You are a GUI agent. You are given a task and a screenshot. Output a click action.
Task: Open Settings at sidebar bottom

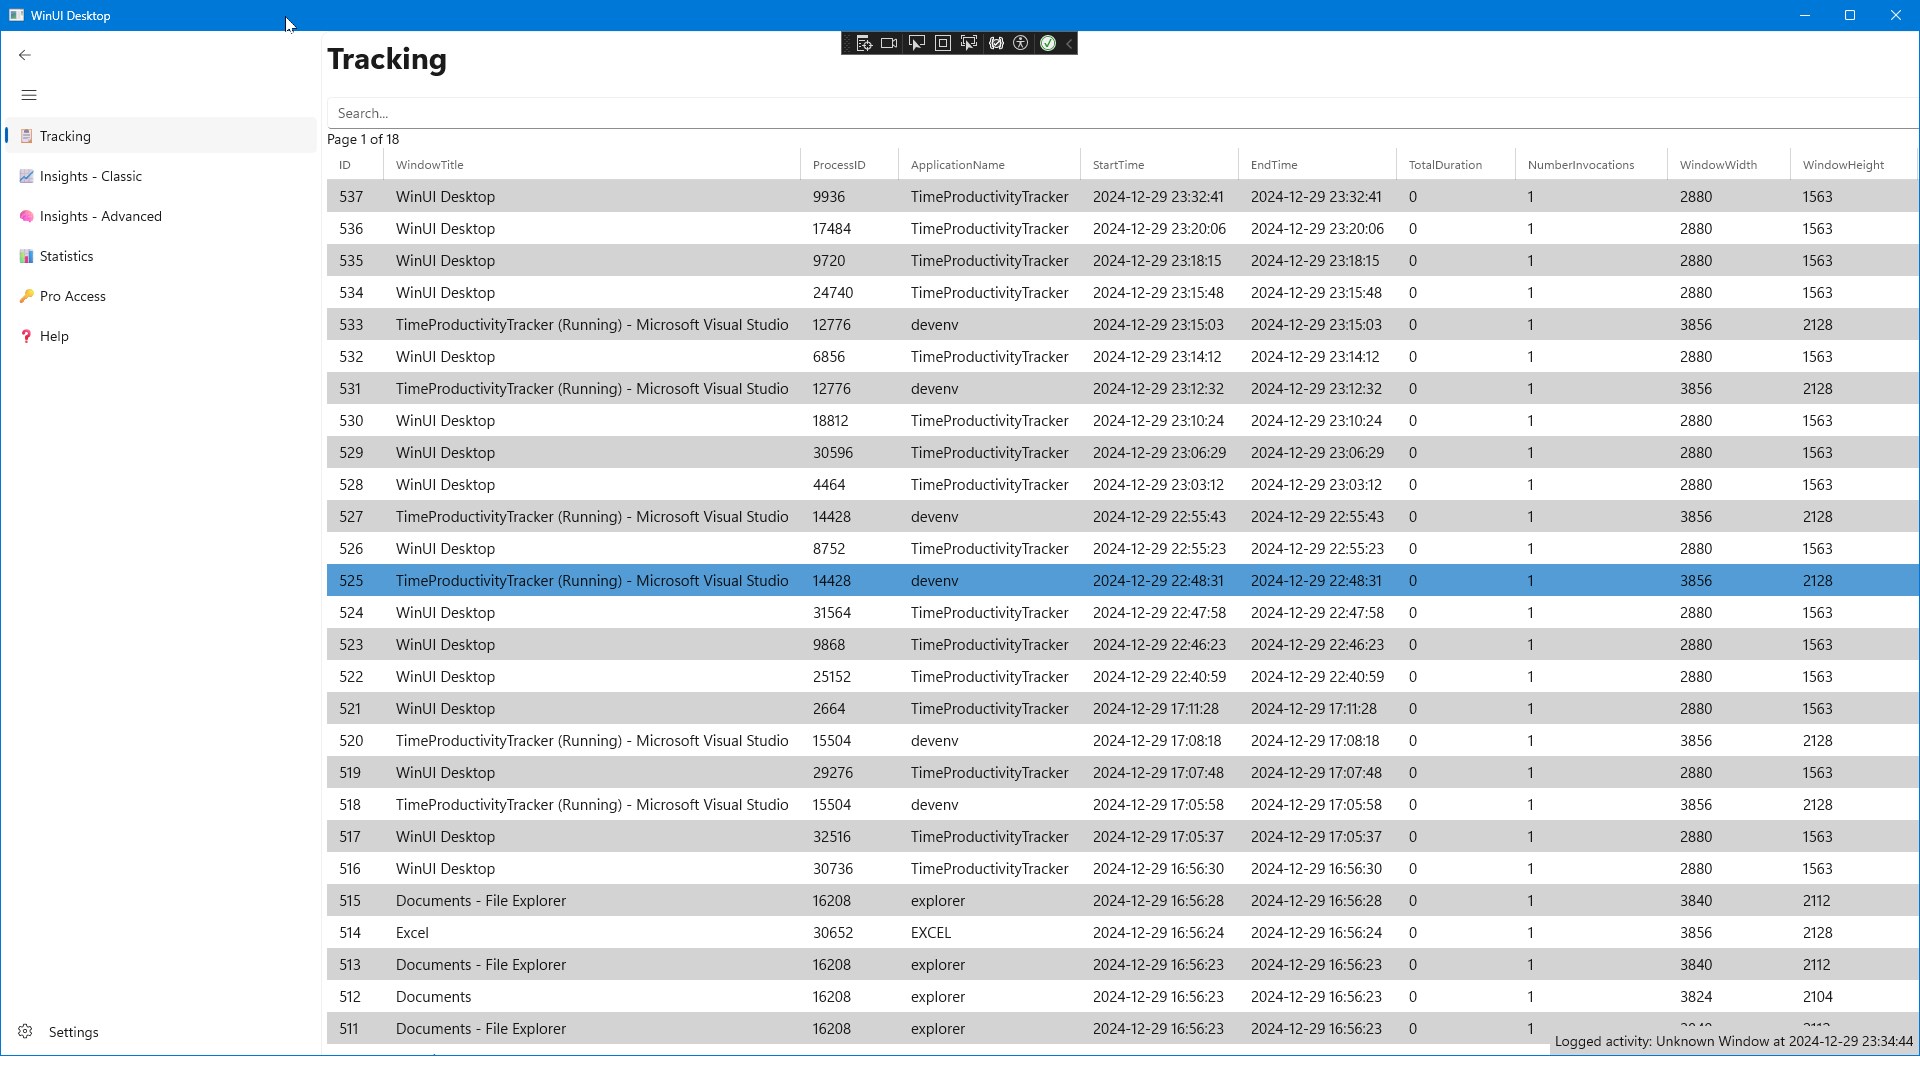pos(73,1032)
